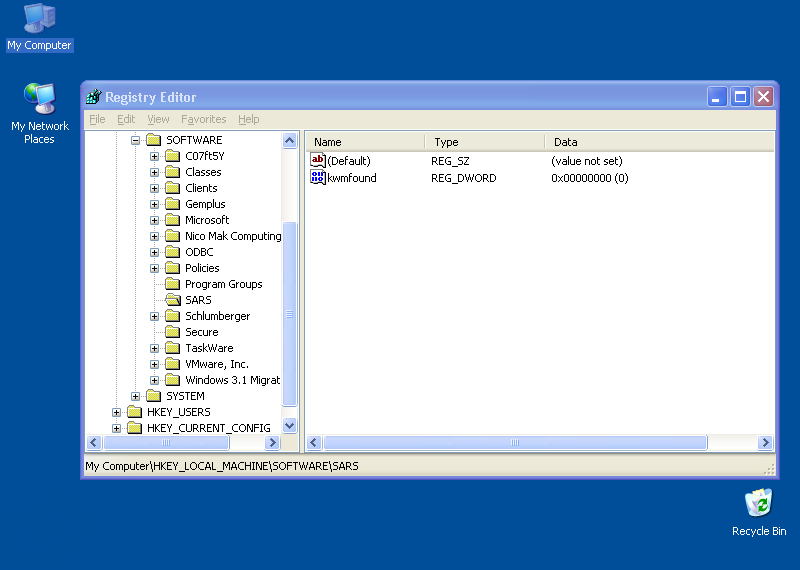Maximize the Registry Editor window
Viewport: 800px width, 570px height.
coord(740,96)
